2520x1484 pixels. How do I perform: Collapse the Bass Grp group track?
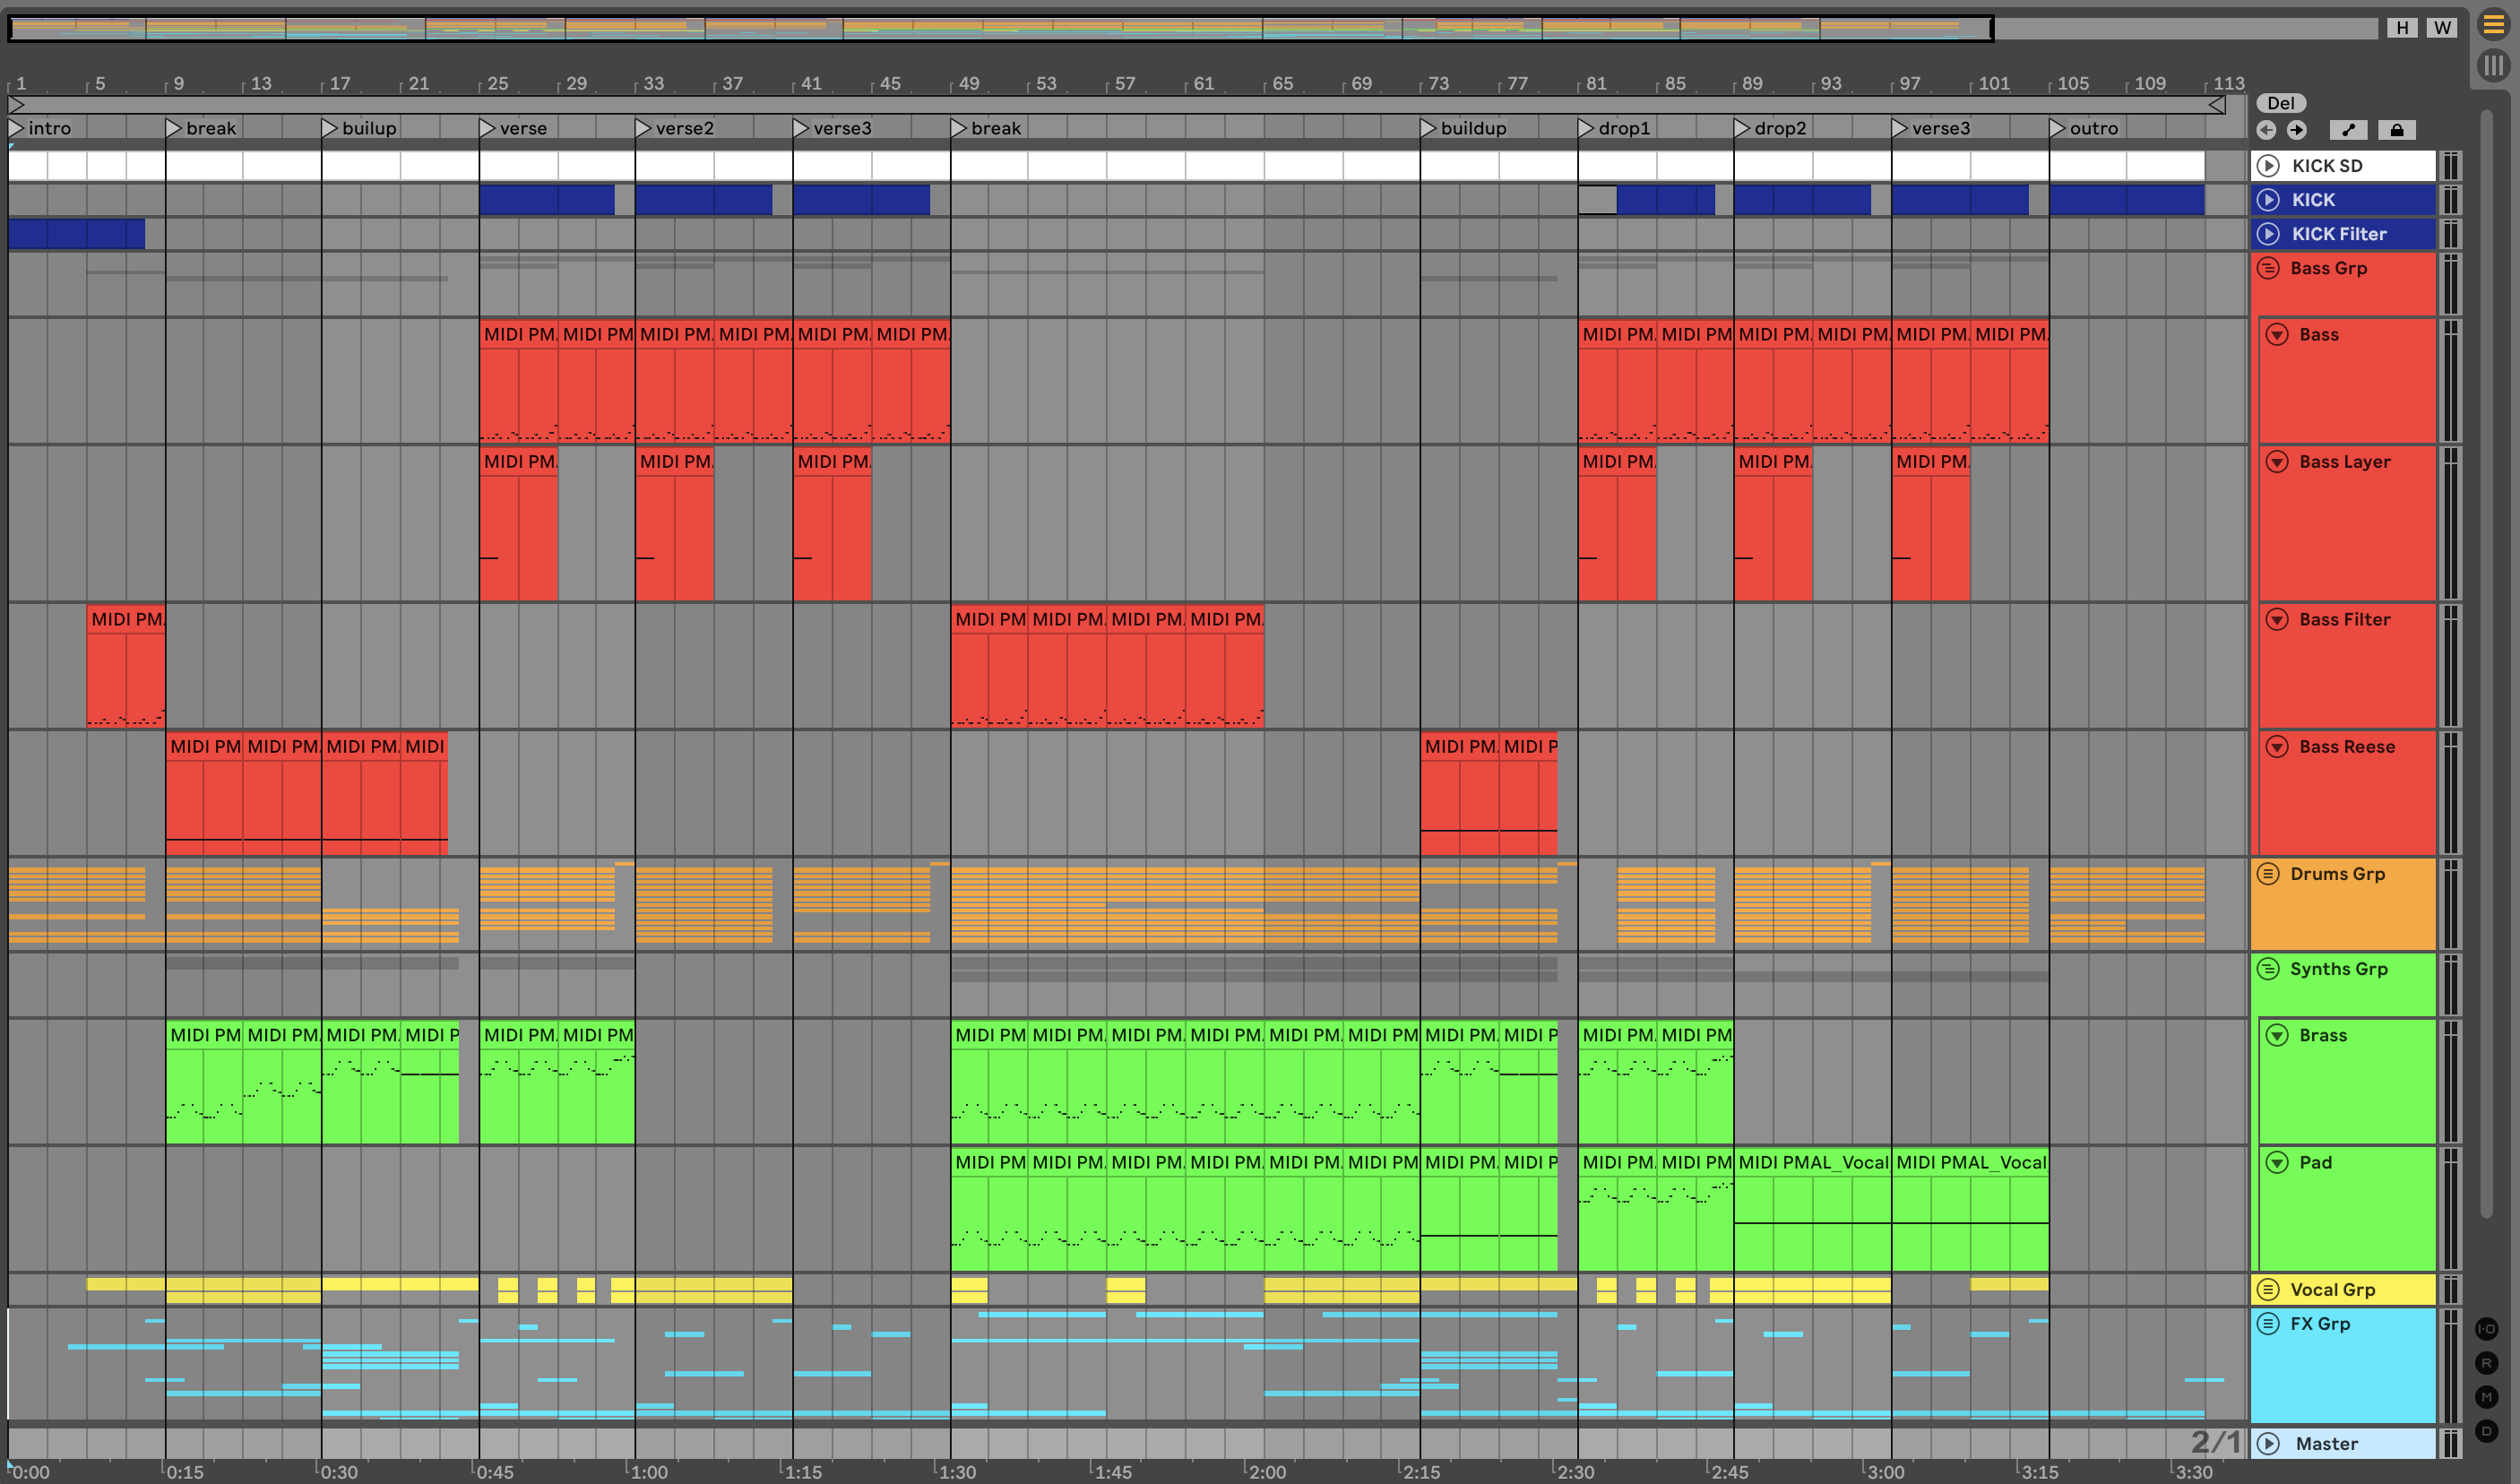[x=2268, y=268]
